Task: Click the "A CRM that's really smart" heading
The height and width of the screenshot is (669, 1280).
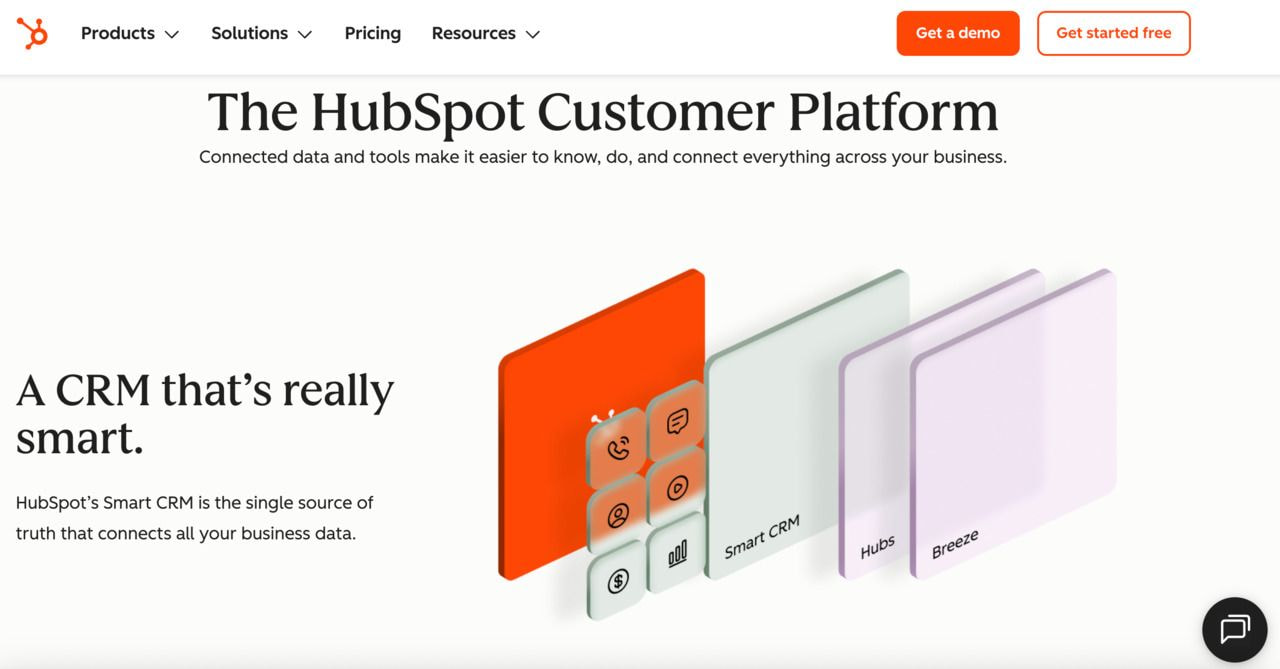Action: (x=205, y=413)
